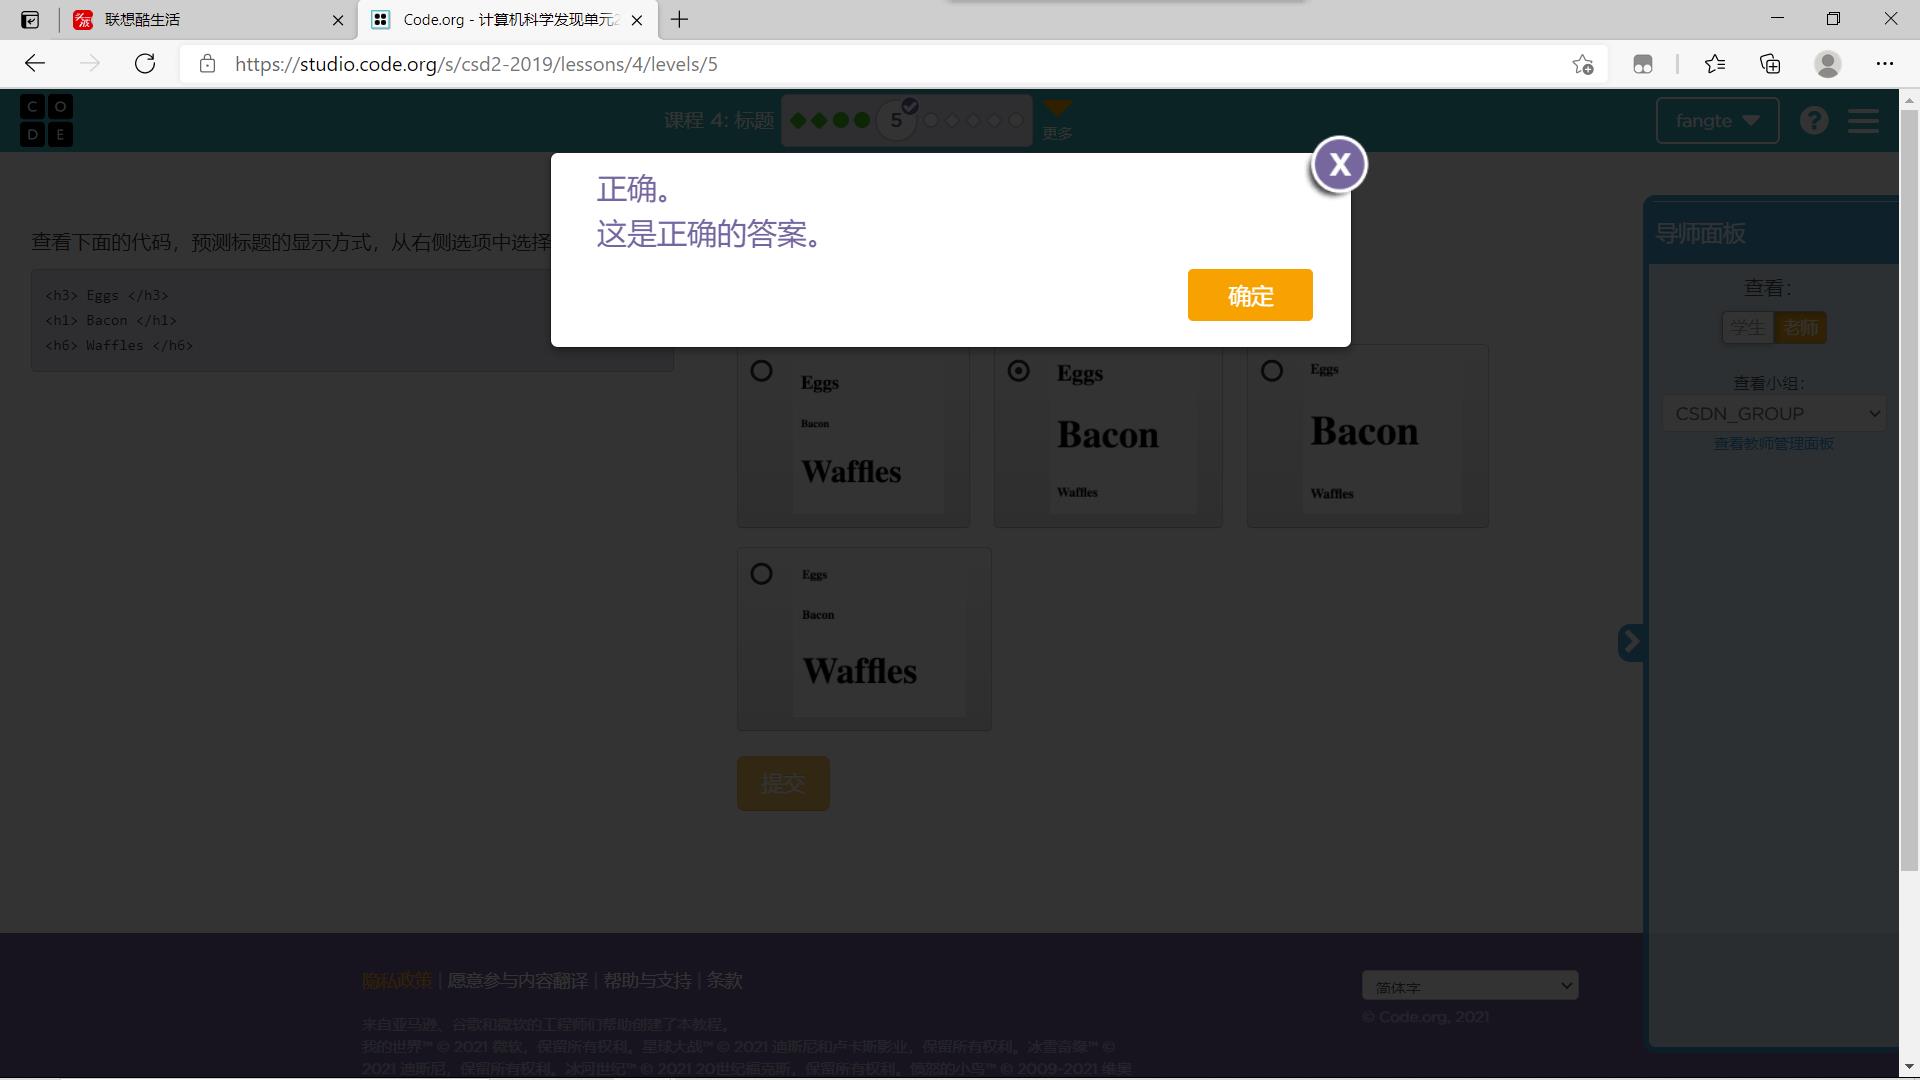Close the dialog with the X icon
1920x1080 pixels.
coord(1339,165)
